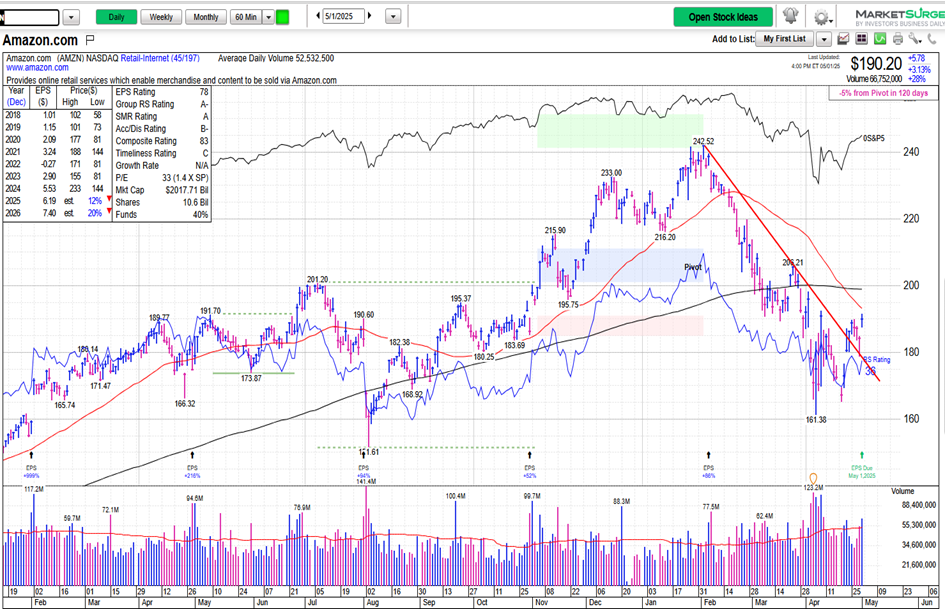Click the 233.00 price high label
Screen dimensions: 945x609
point(611,173)
